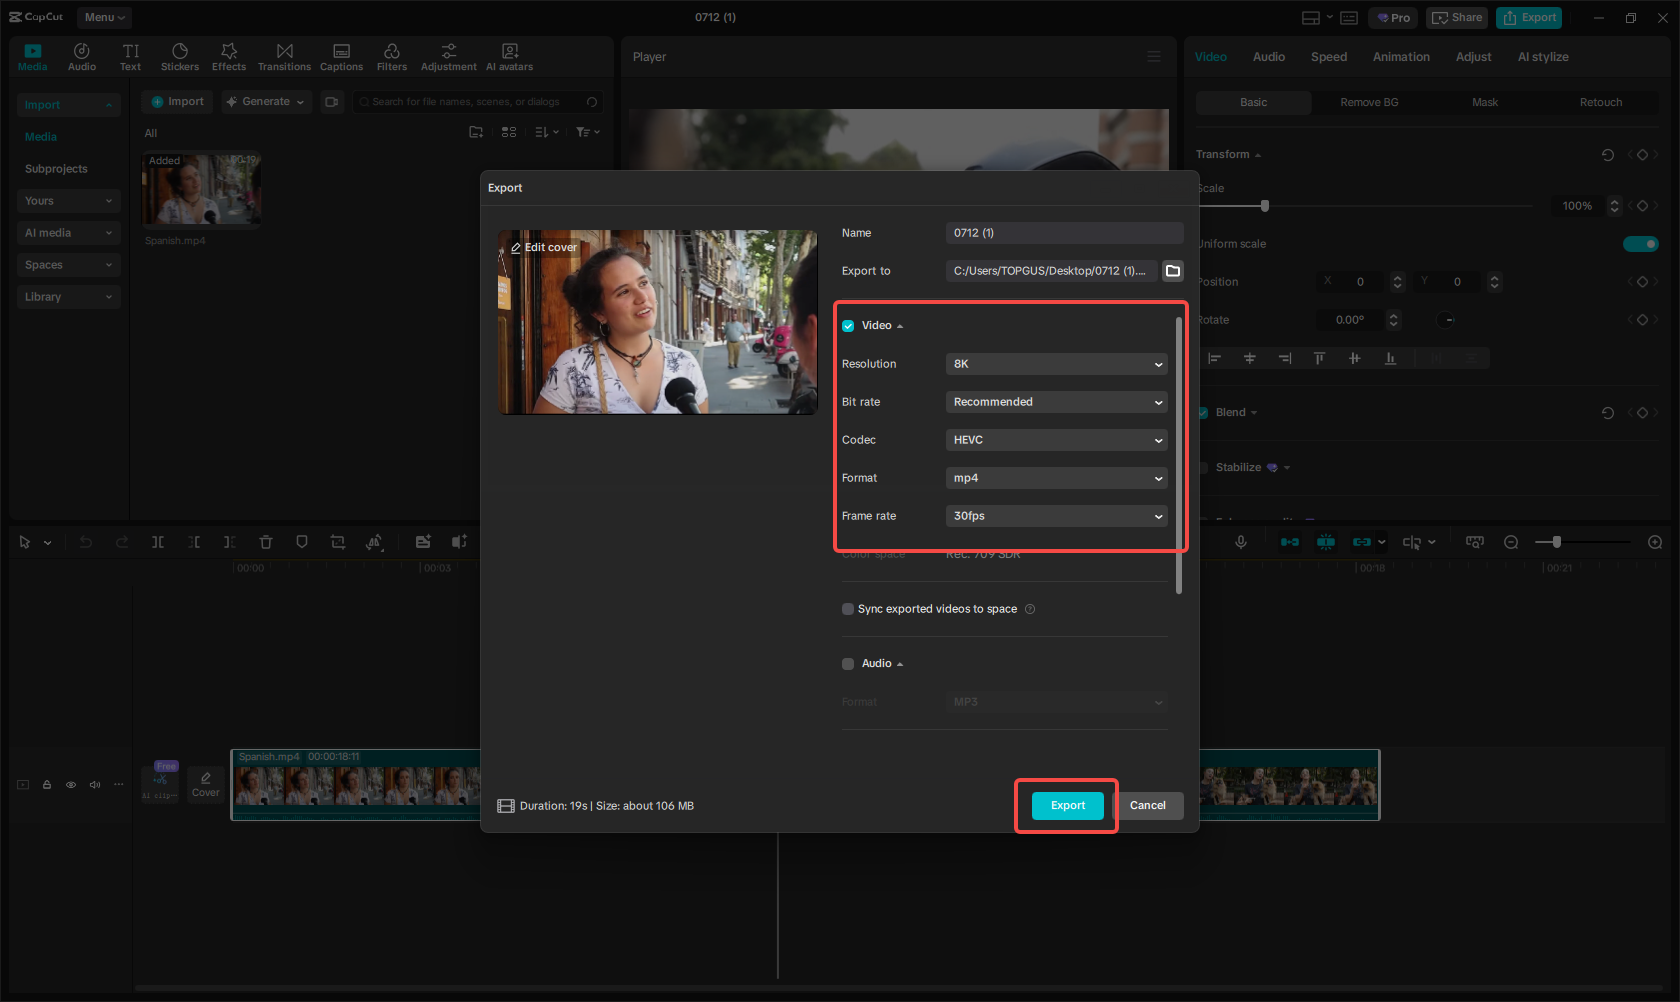Viewport: 1680px width, 1002px height.
Task: Click the Export button in the dialog
Action: pyautogui.click(x=1066, y=805)
